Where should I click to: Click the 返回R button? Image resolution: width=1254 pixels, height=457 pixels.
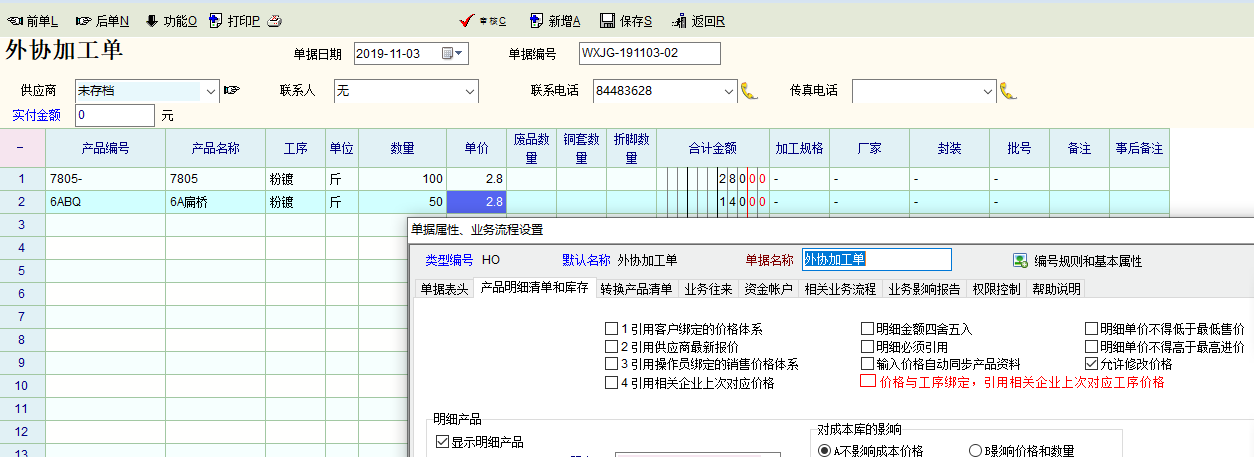click(699, 21)
